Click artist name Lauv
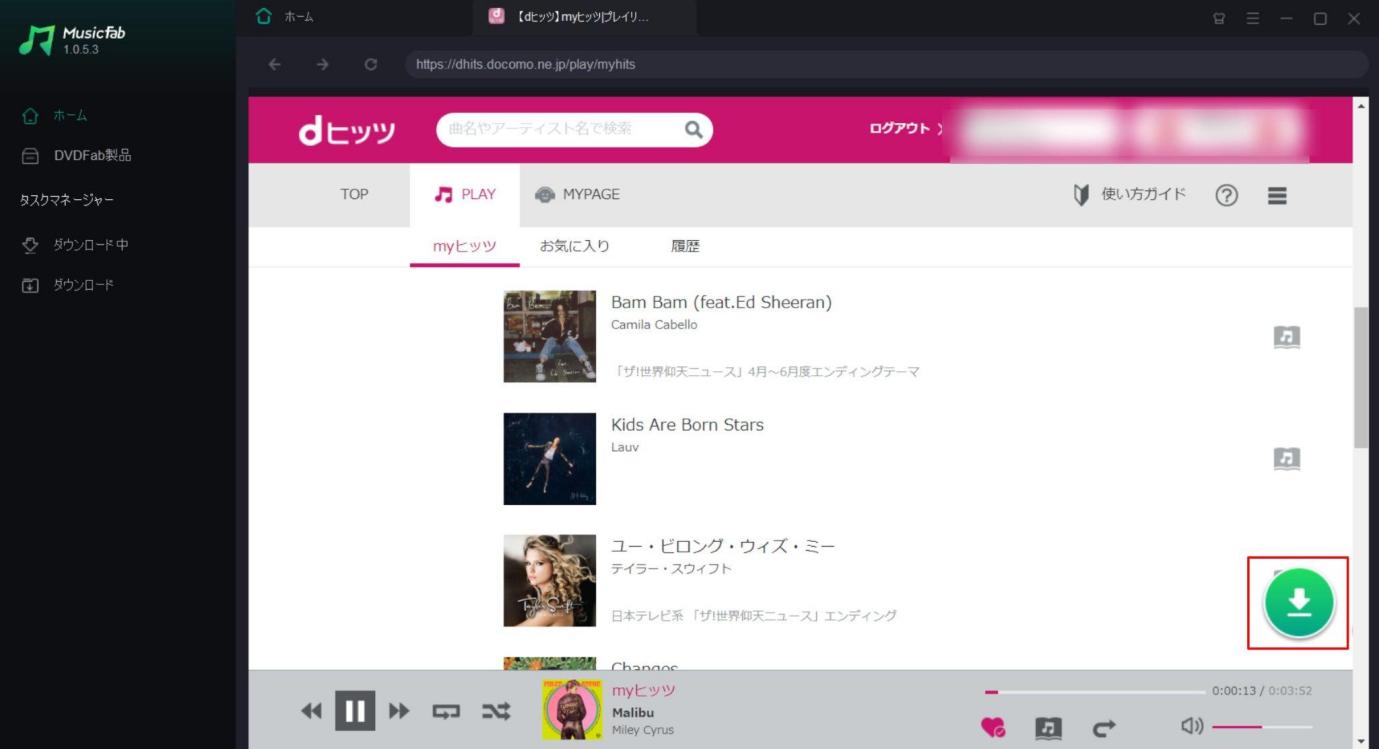1379x749 pixels. (625, 447)
